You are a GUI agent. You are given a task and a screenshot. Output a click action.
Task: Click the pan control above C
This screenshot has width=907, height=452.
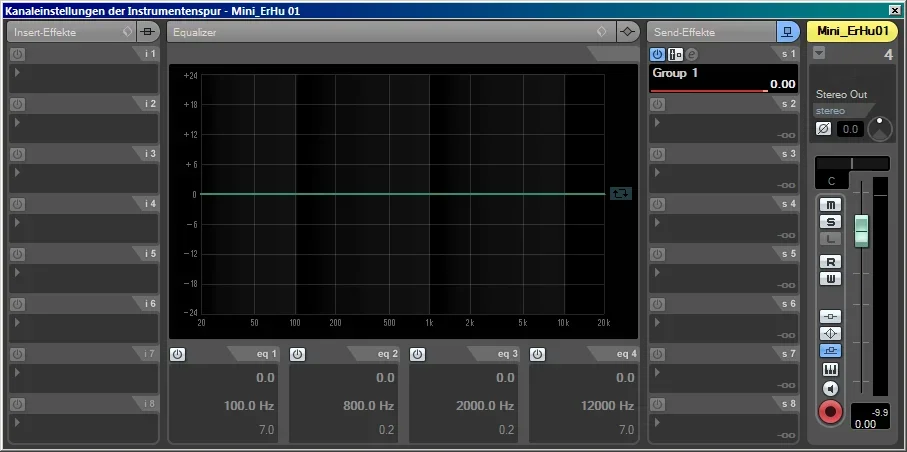852,164
